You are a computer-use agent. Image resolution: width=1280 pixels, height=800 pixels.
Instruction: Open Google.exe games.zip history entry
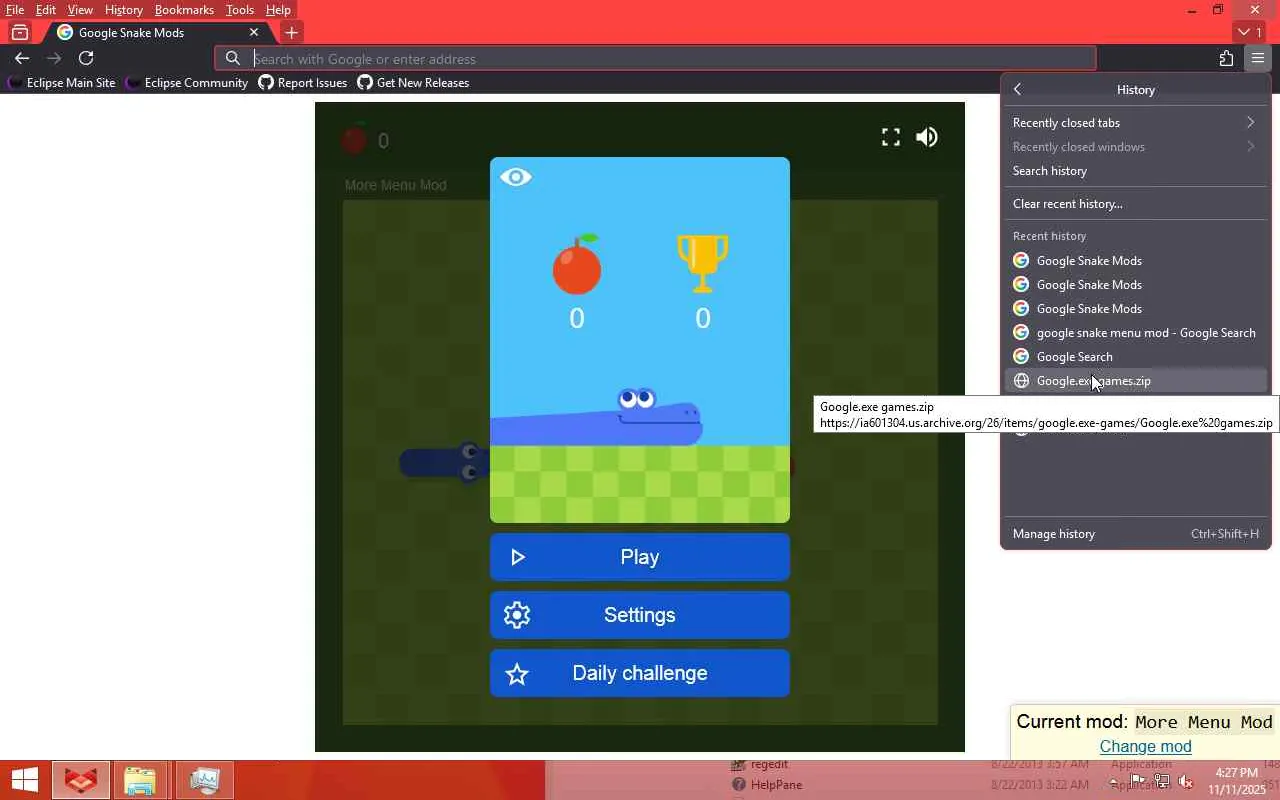(1135, 380)
